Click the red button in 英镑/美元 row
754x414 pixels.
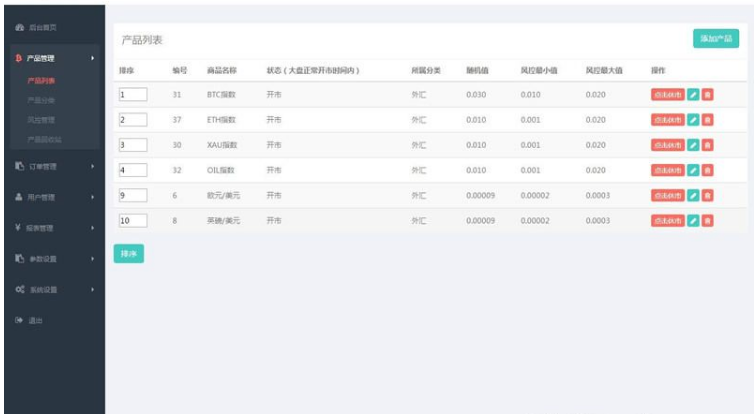click(668, 221)
